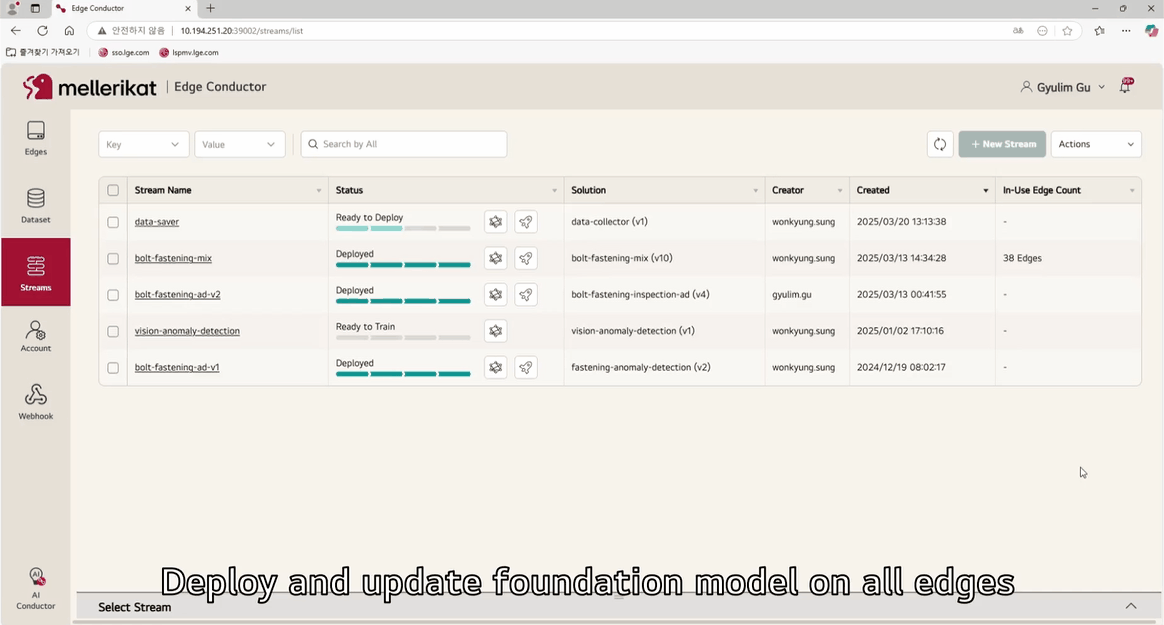
Task: Open the sso.lge.com bookmark
Action: pos(124,53)
